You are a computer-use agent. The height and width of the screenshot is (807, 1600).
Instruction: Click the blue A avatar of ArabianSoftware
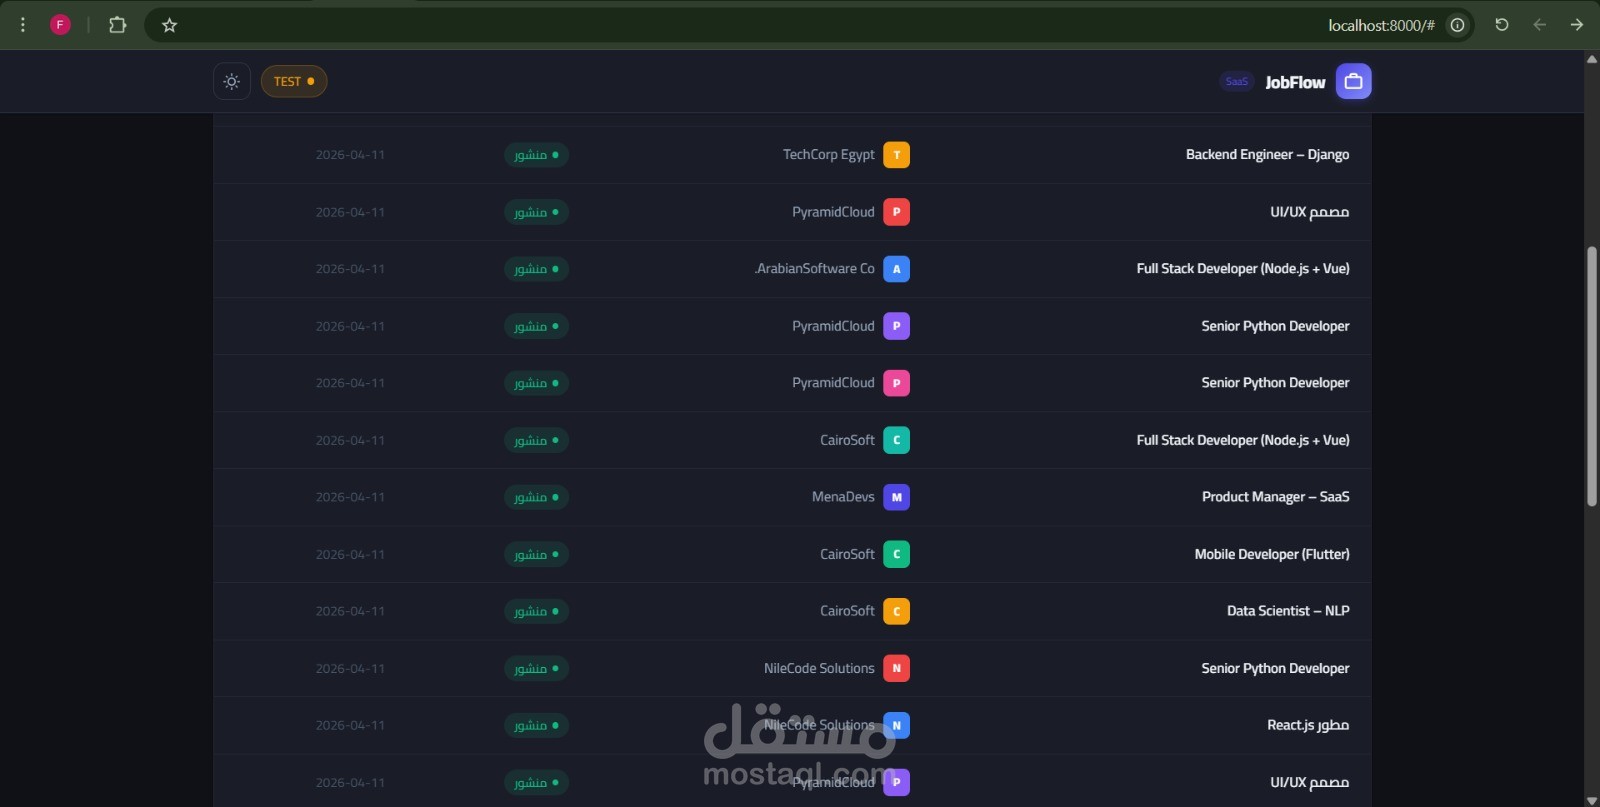pos(897,269)
